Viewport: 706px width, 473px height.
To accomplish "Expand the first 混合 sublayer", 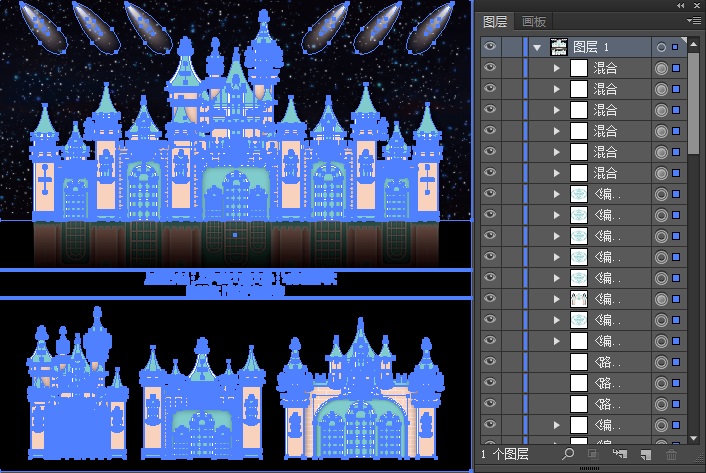I will click(557, 68).
